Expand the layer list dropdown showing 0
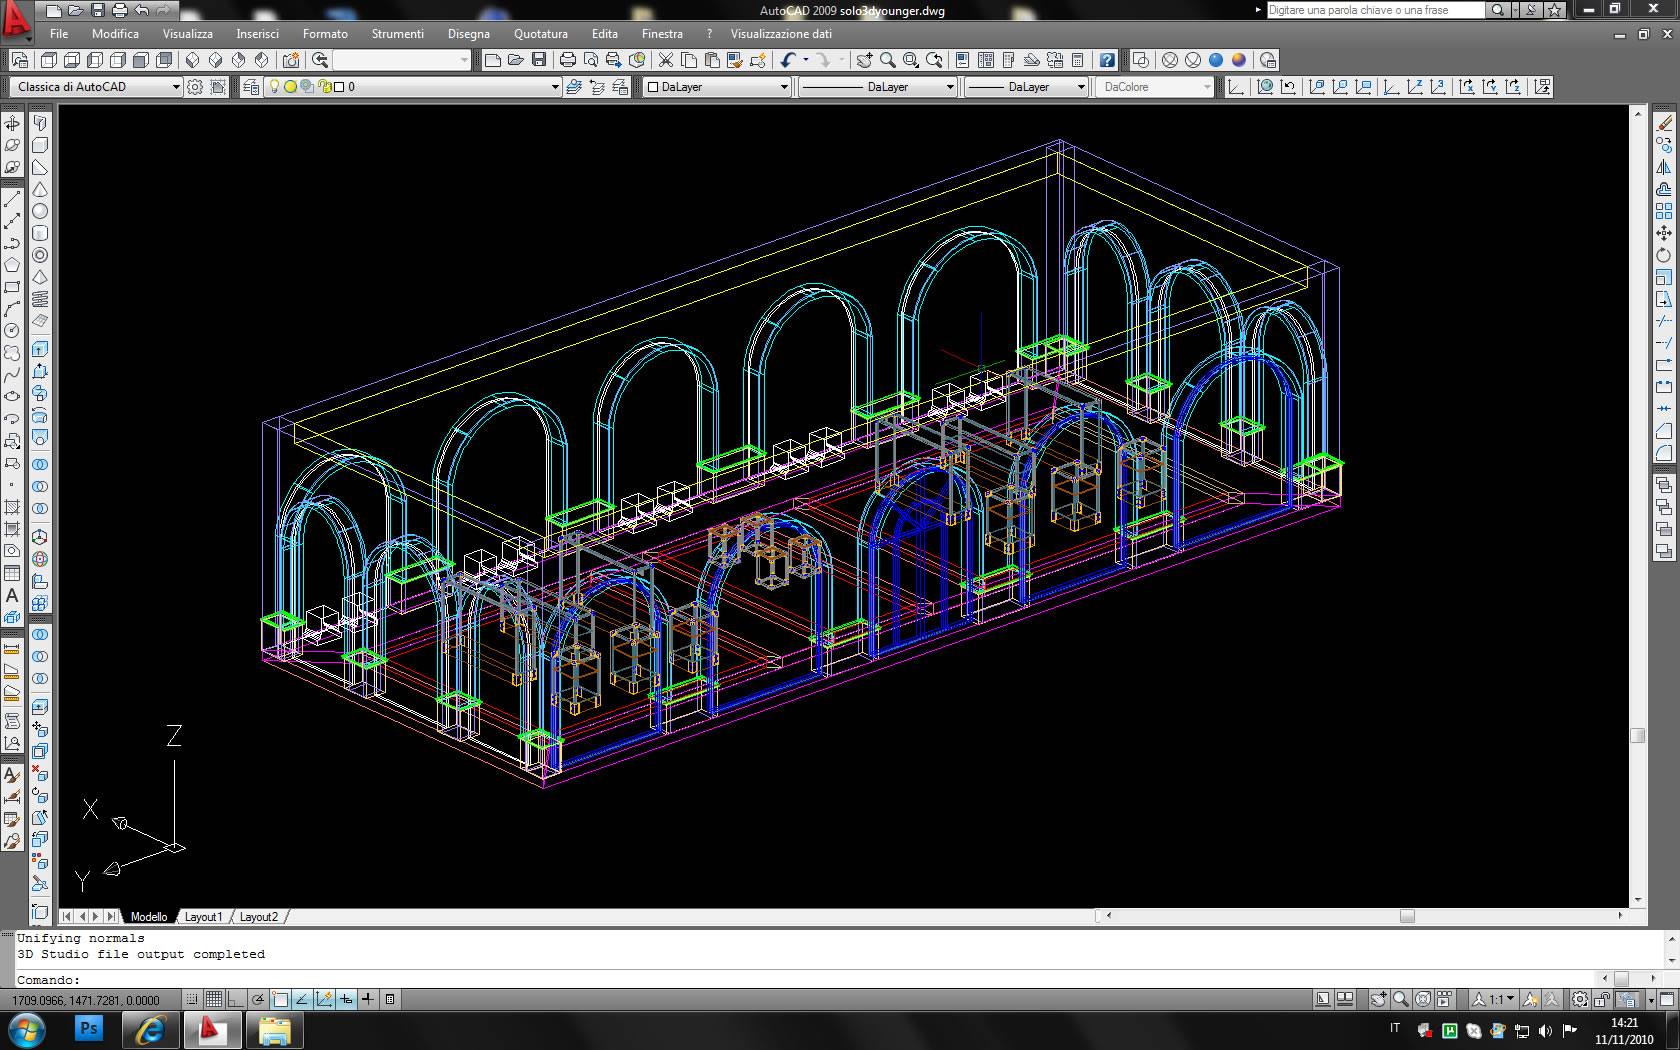Image resolution: width=1680 pixels, height=1050 pixels. (555, 87)
